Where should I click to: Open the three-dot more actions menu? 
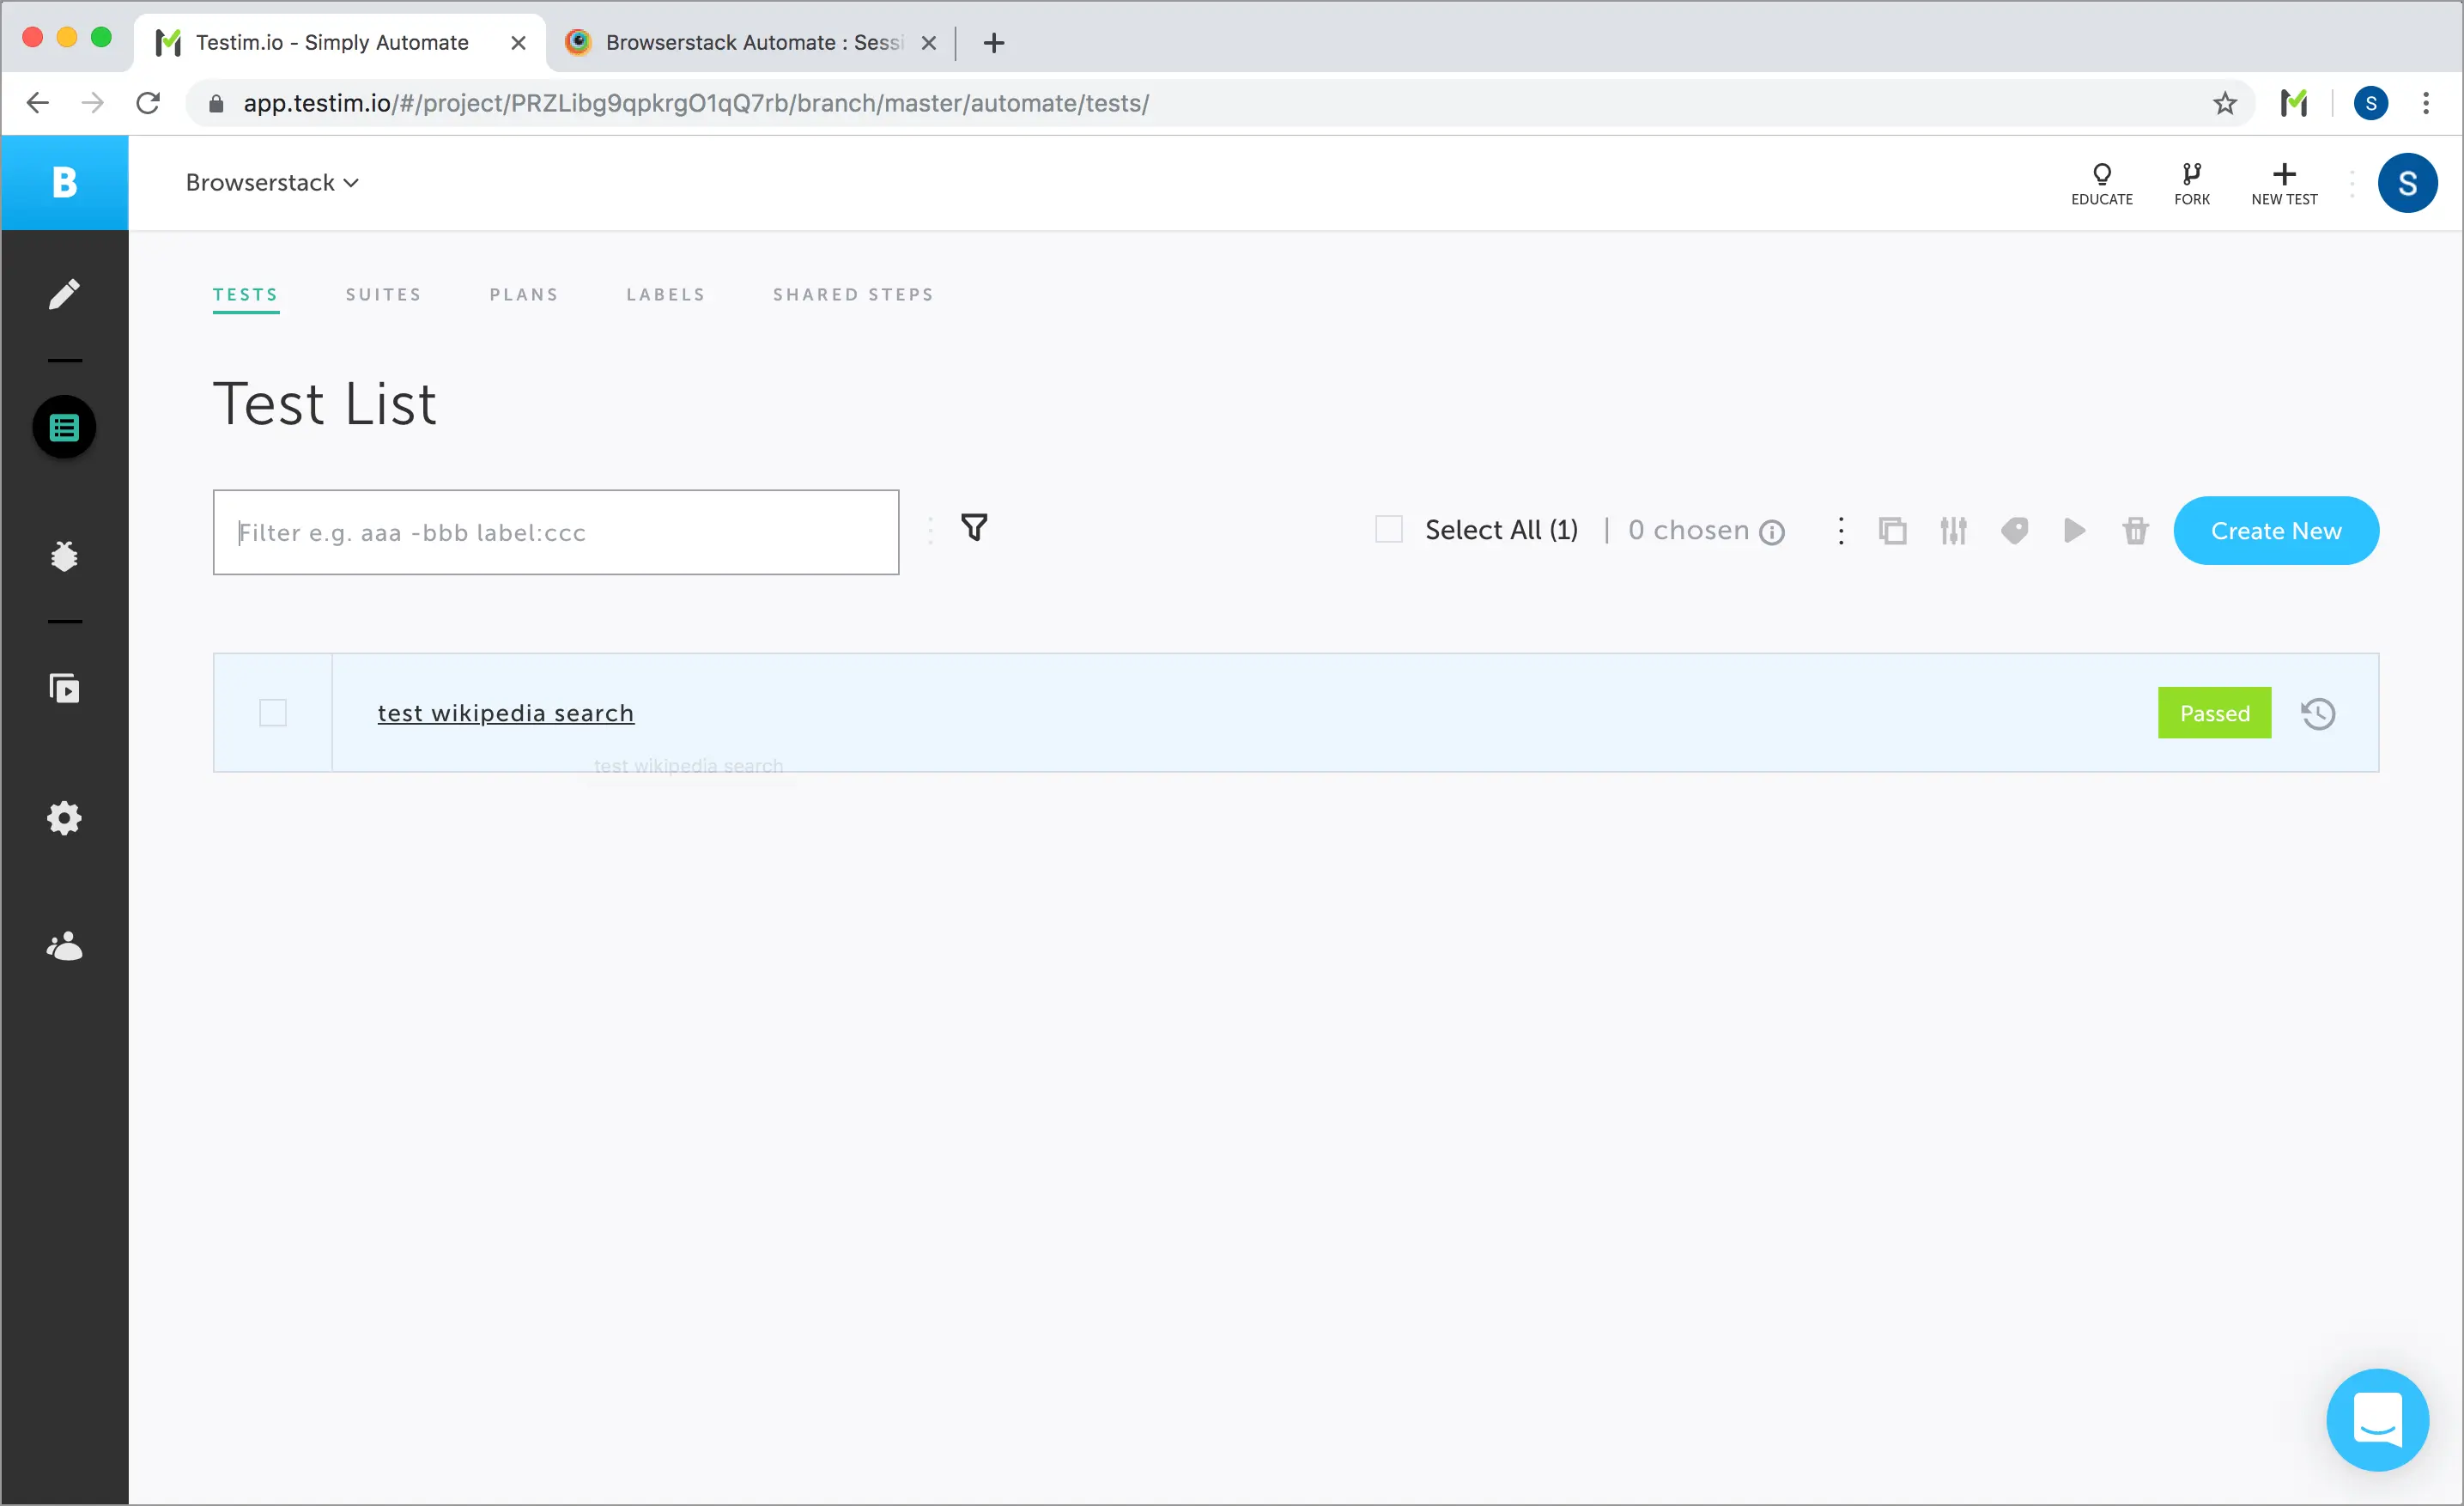click(1840, 530)
